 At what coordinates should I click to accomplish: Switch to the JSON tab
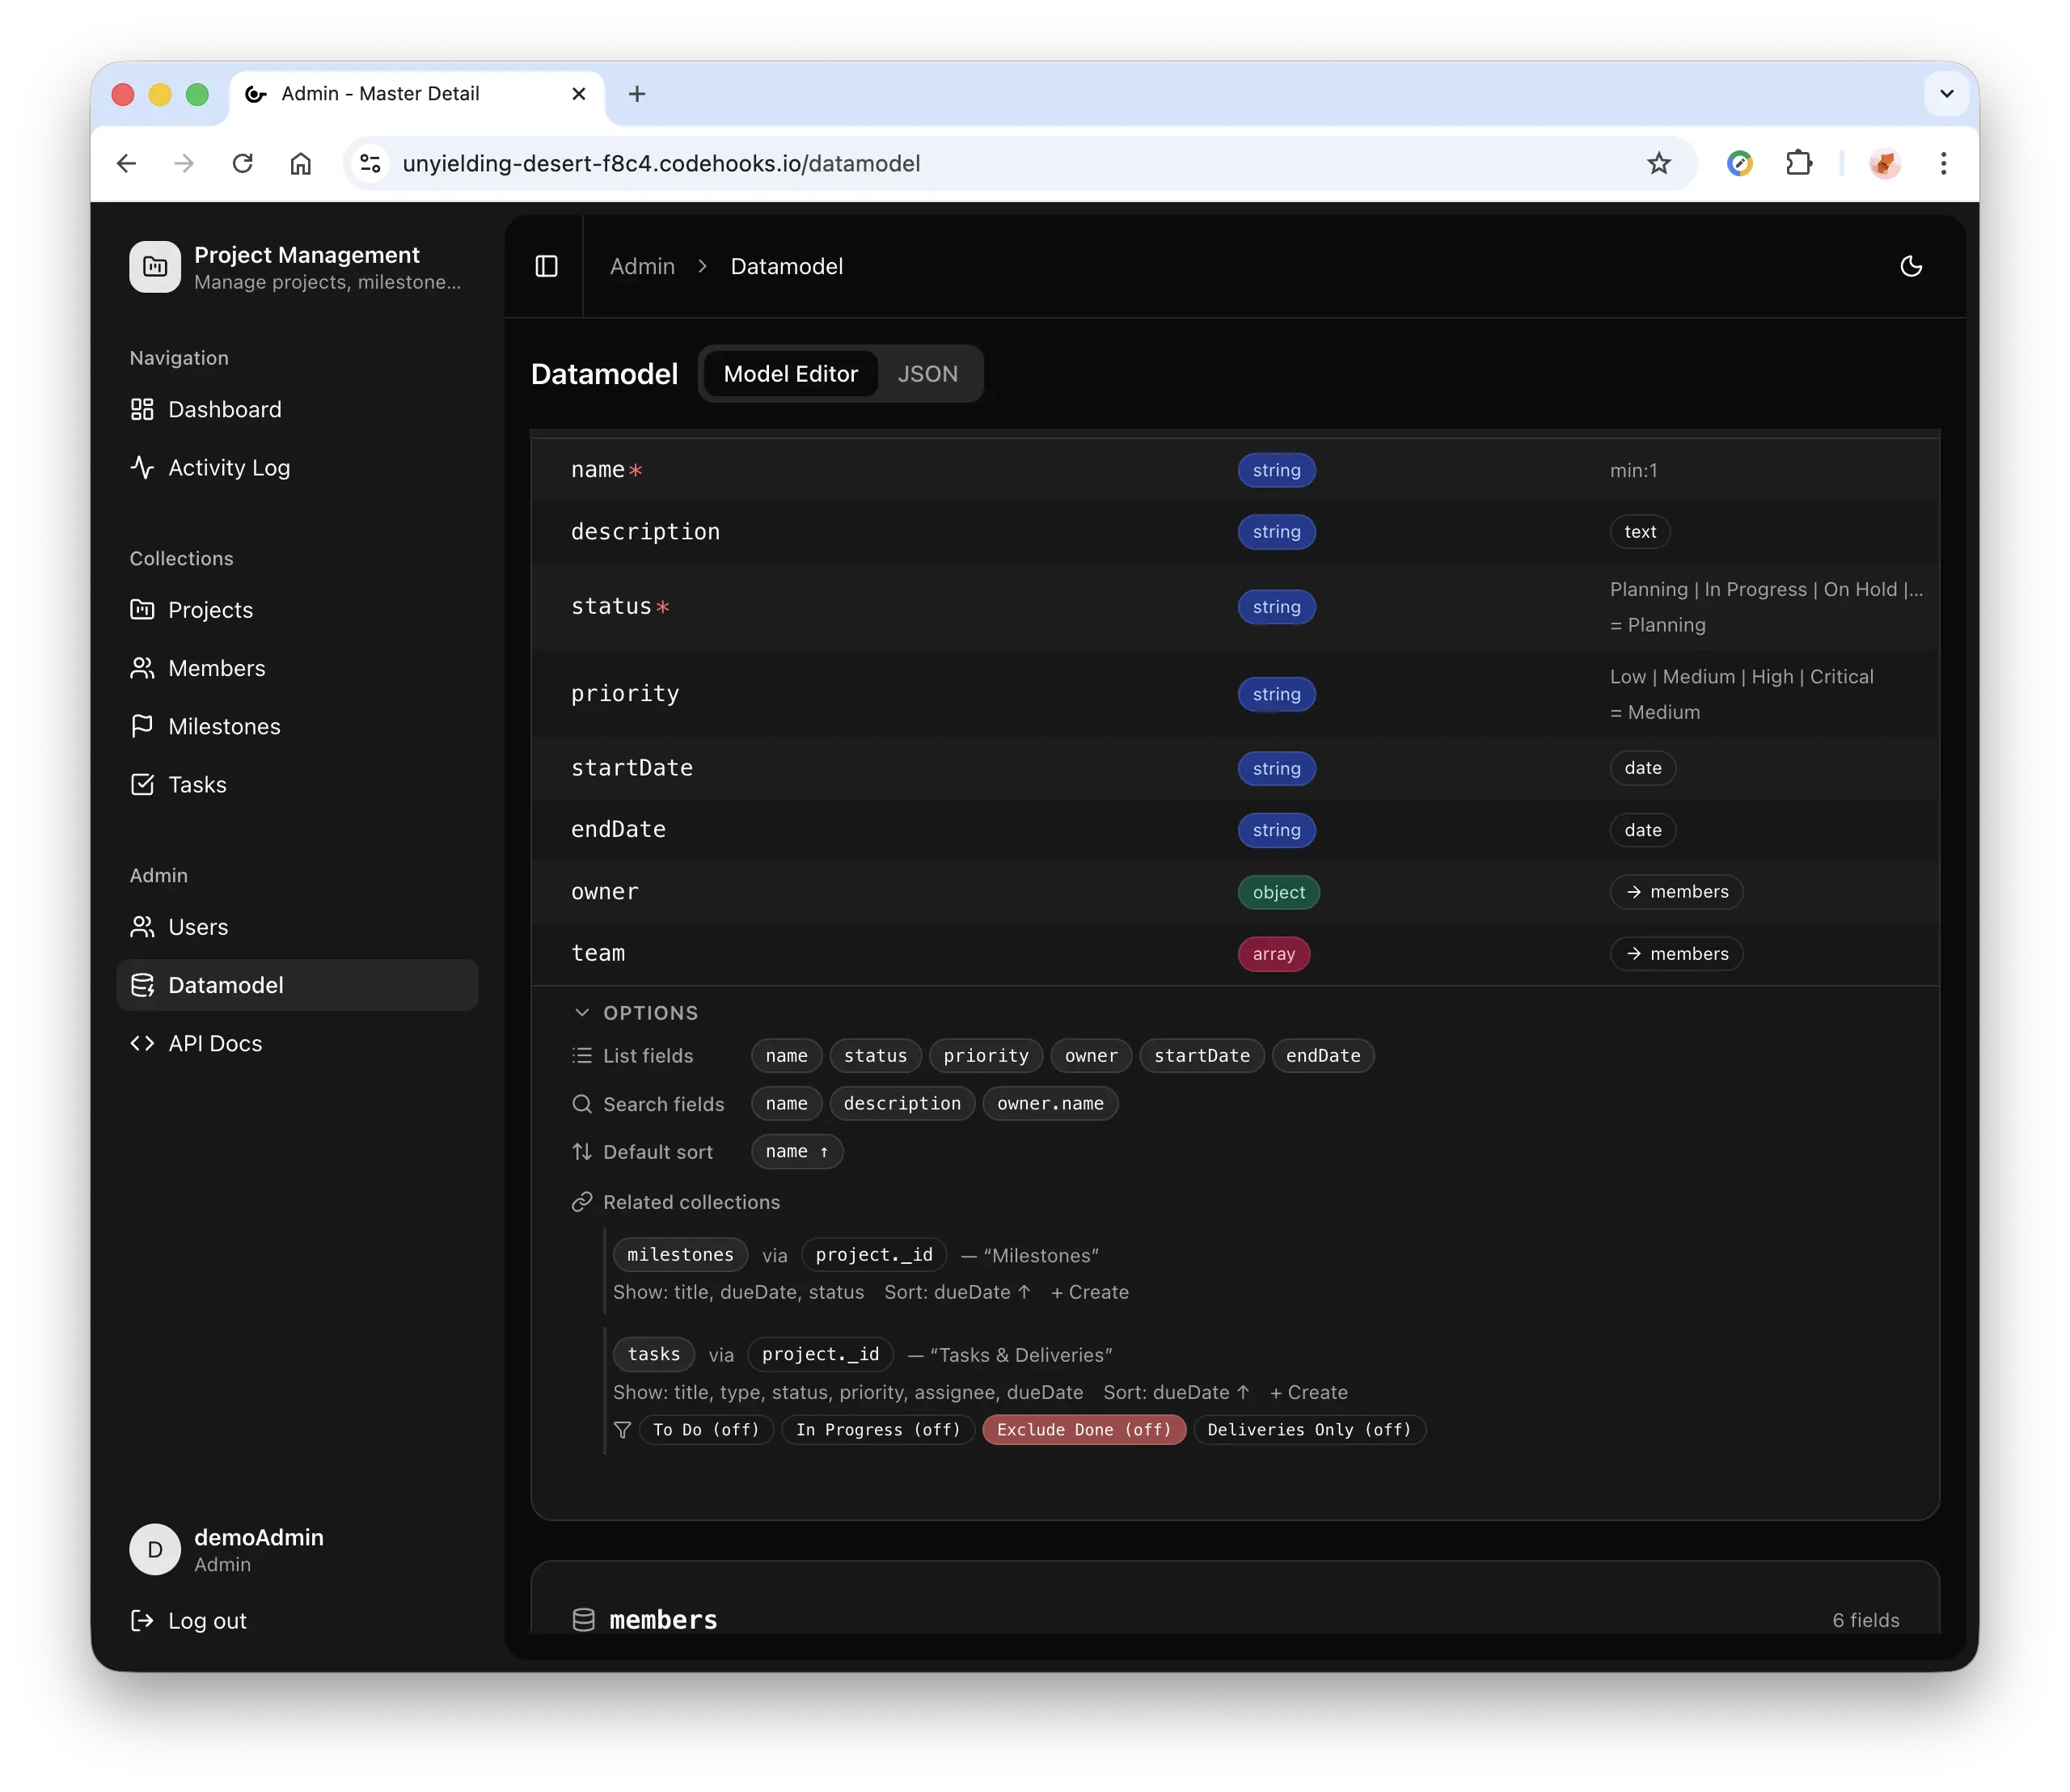coord(927,373)
